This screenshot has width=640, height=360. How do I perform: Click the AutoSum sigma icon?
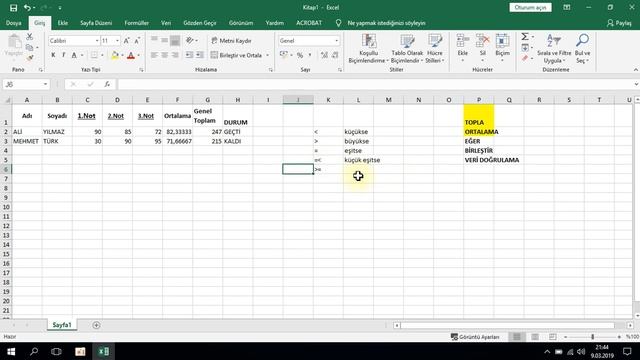point(525,37)
